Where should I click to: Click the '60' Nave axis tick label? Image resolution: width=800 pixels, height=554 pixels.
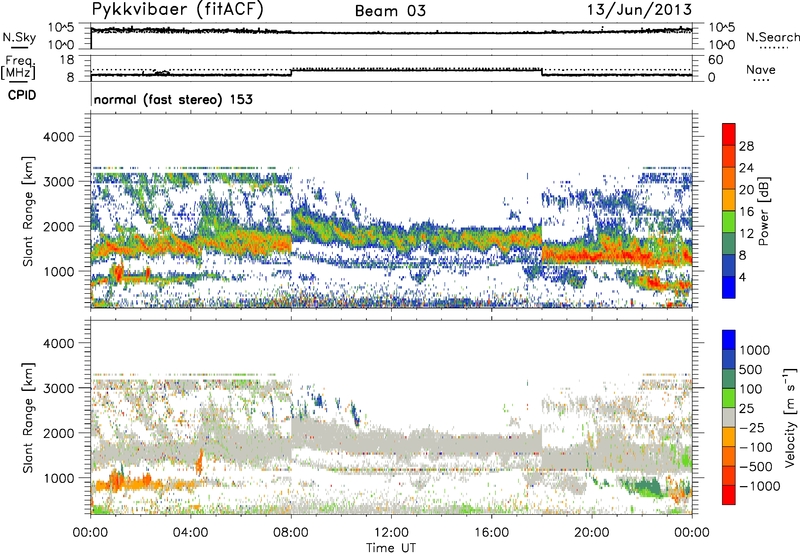coord(715,60)
